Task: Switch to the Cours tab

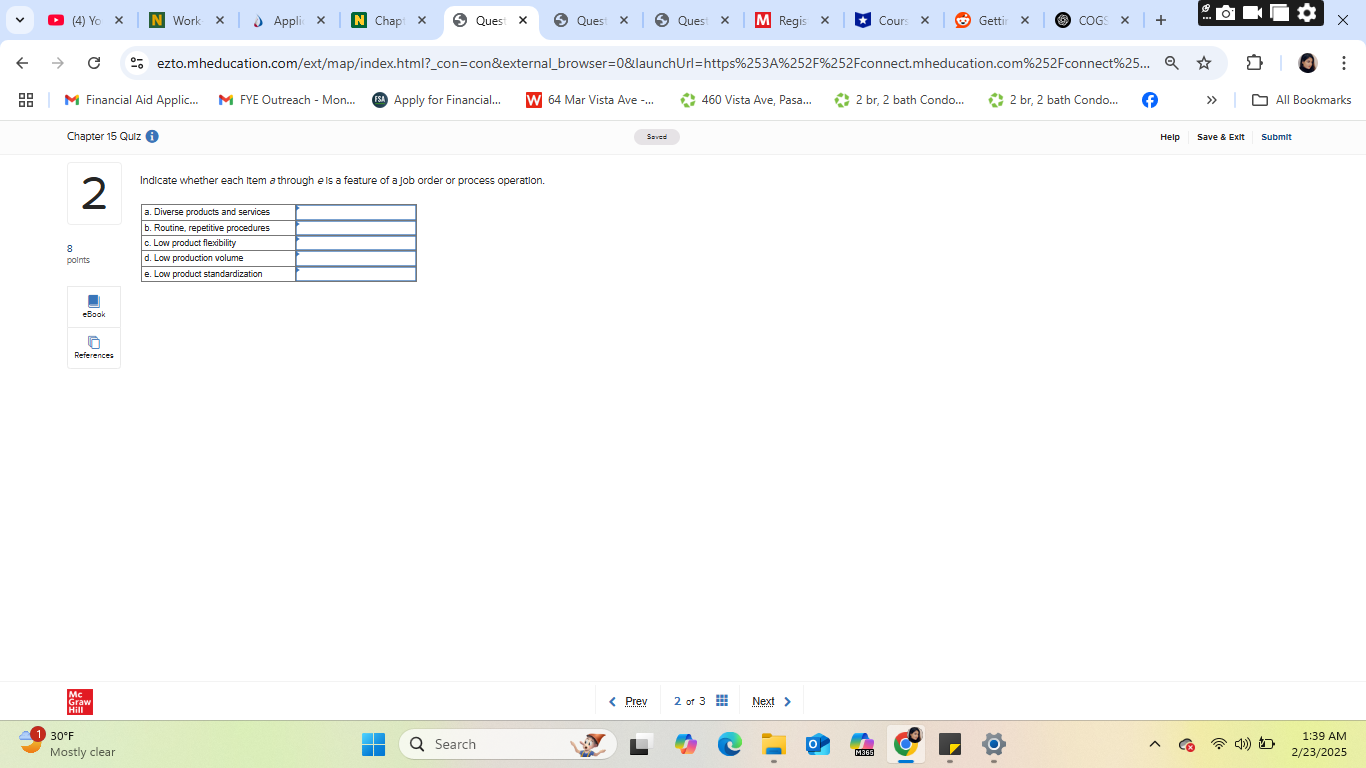Action: [x=894, y=20]
